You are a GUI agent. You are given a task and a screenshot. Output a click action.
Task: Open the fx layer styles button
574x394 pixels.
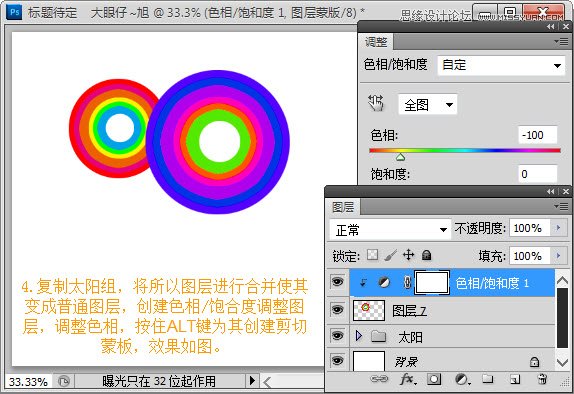tap(408, 379)
